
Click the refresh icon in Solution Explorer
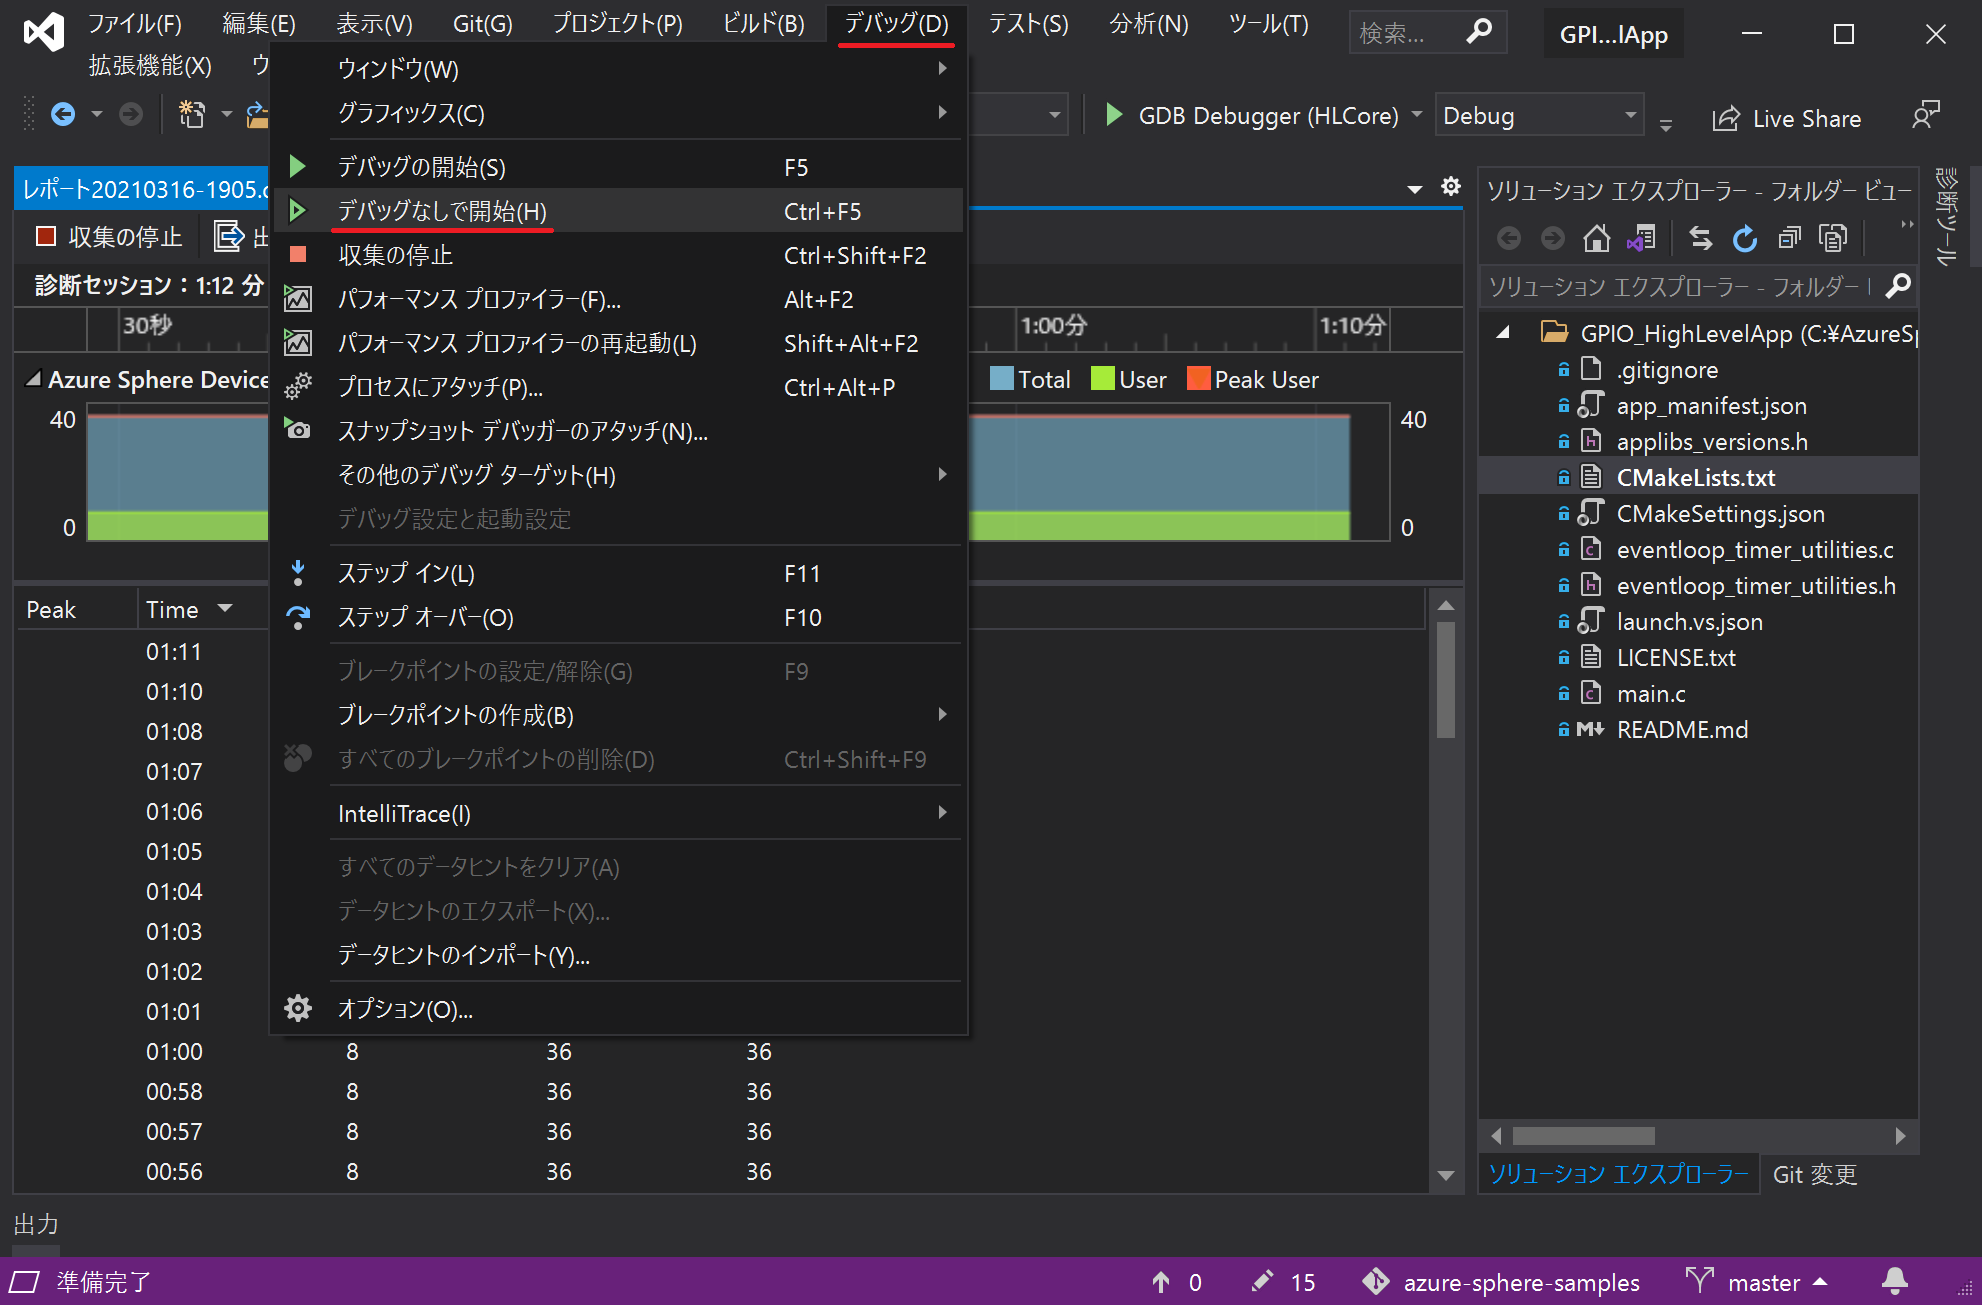pyautogui.click(x=1744, y=238)
